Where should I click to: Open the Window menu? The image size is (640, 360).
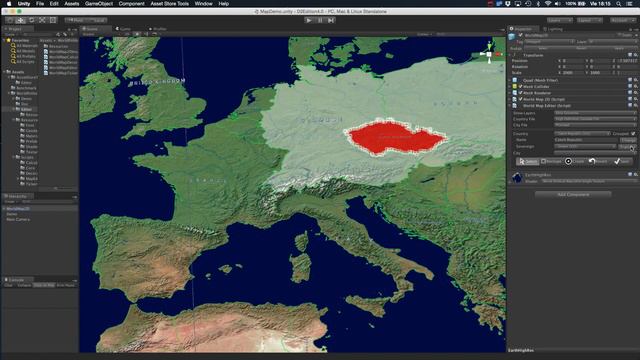click(x=203, y=4)
